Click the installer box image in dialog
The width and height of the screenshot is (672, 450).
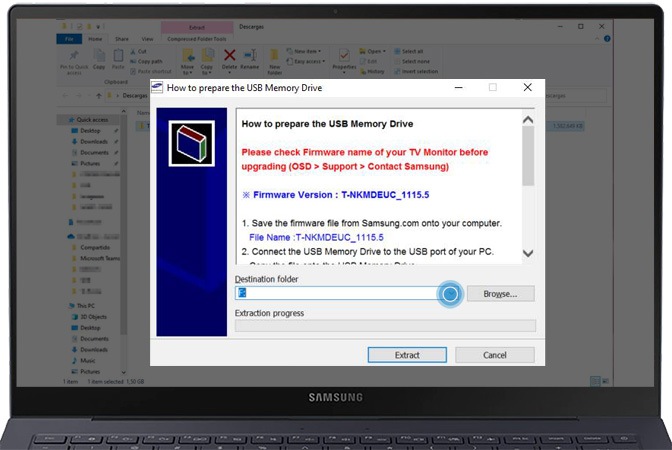pos(192,144)
